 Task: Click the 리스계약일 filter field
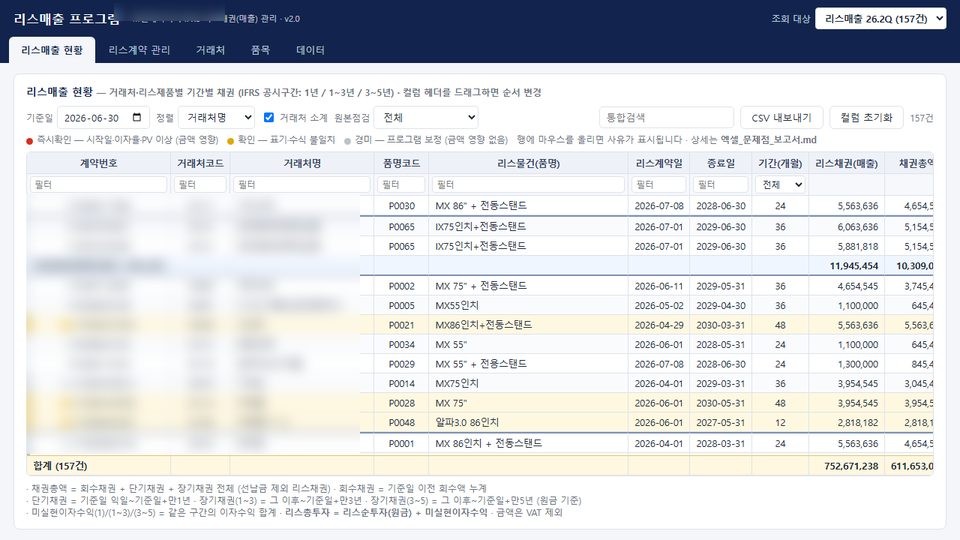point(658,184)
